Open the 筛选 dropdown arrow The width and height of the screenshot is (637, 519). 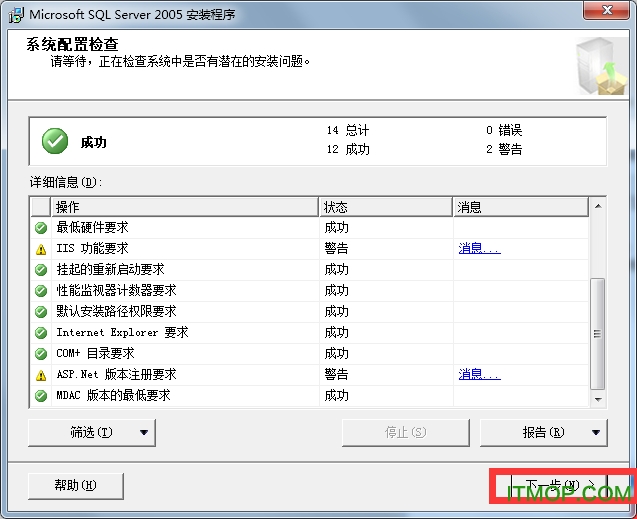click(145, 433)
